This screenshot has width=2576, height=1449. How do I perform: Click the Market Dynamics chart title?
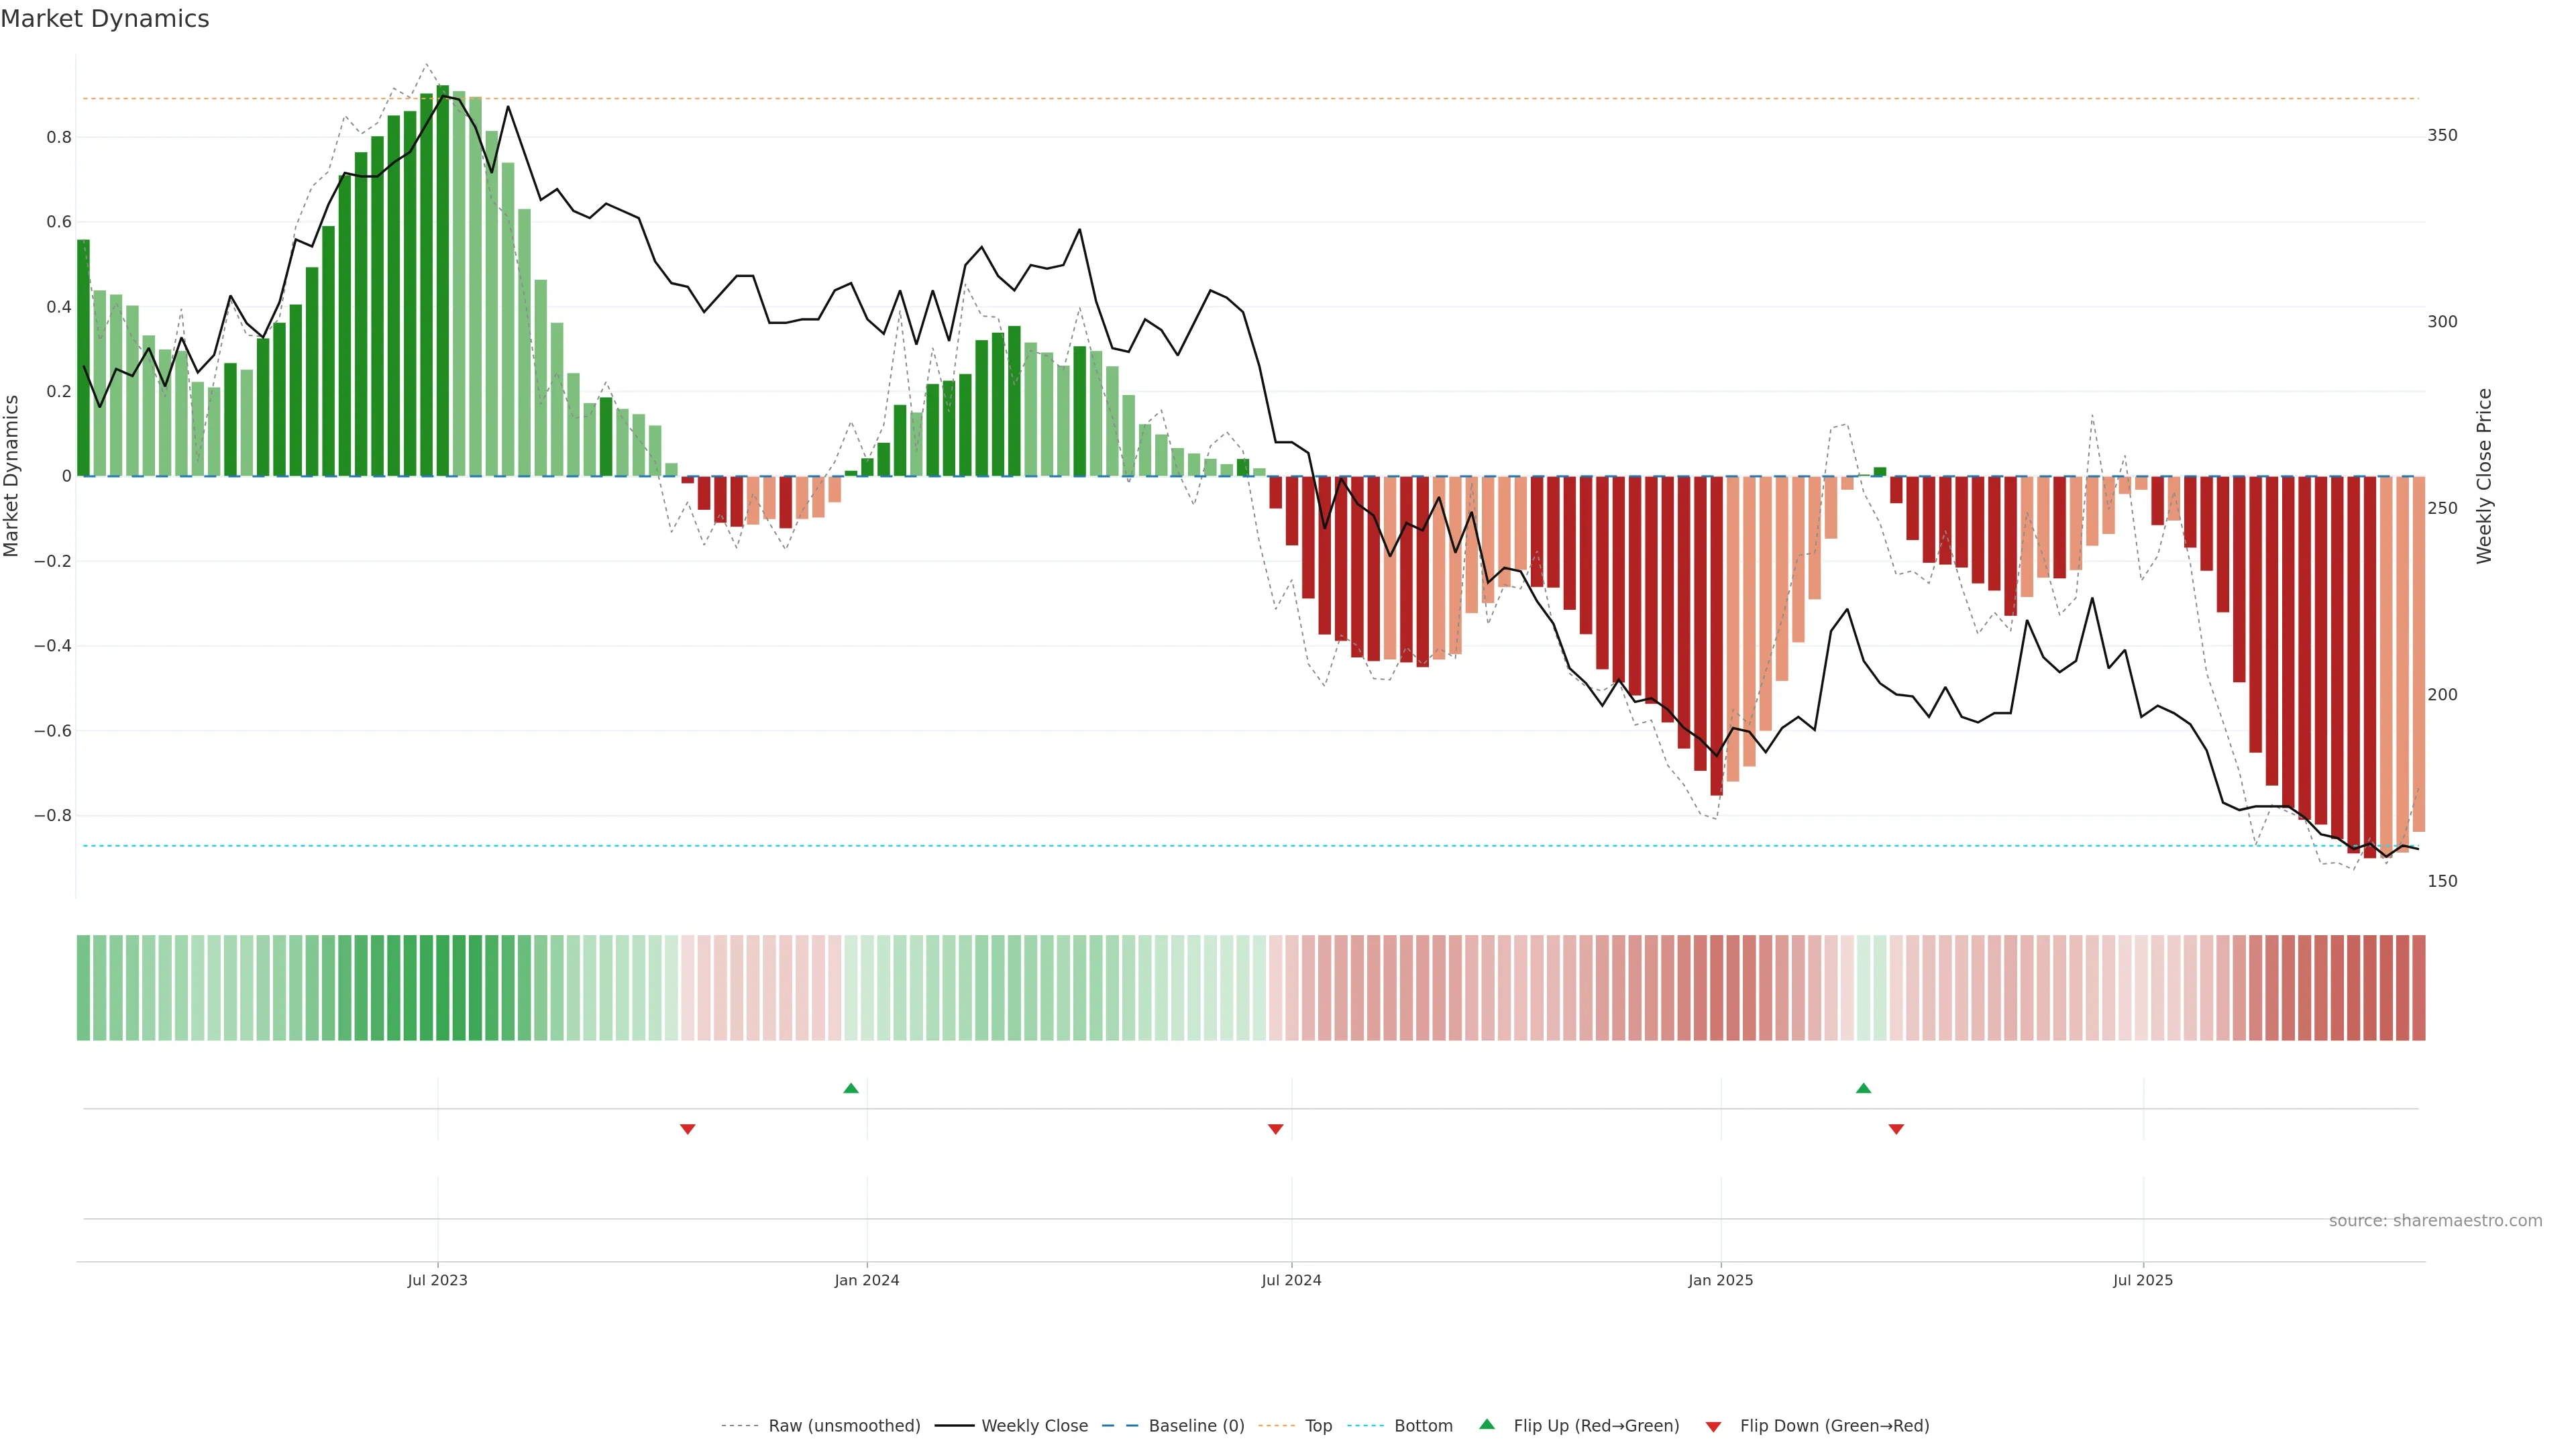coord(105,19)
